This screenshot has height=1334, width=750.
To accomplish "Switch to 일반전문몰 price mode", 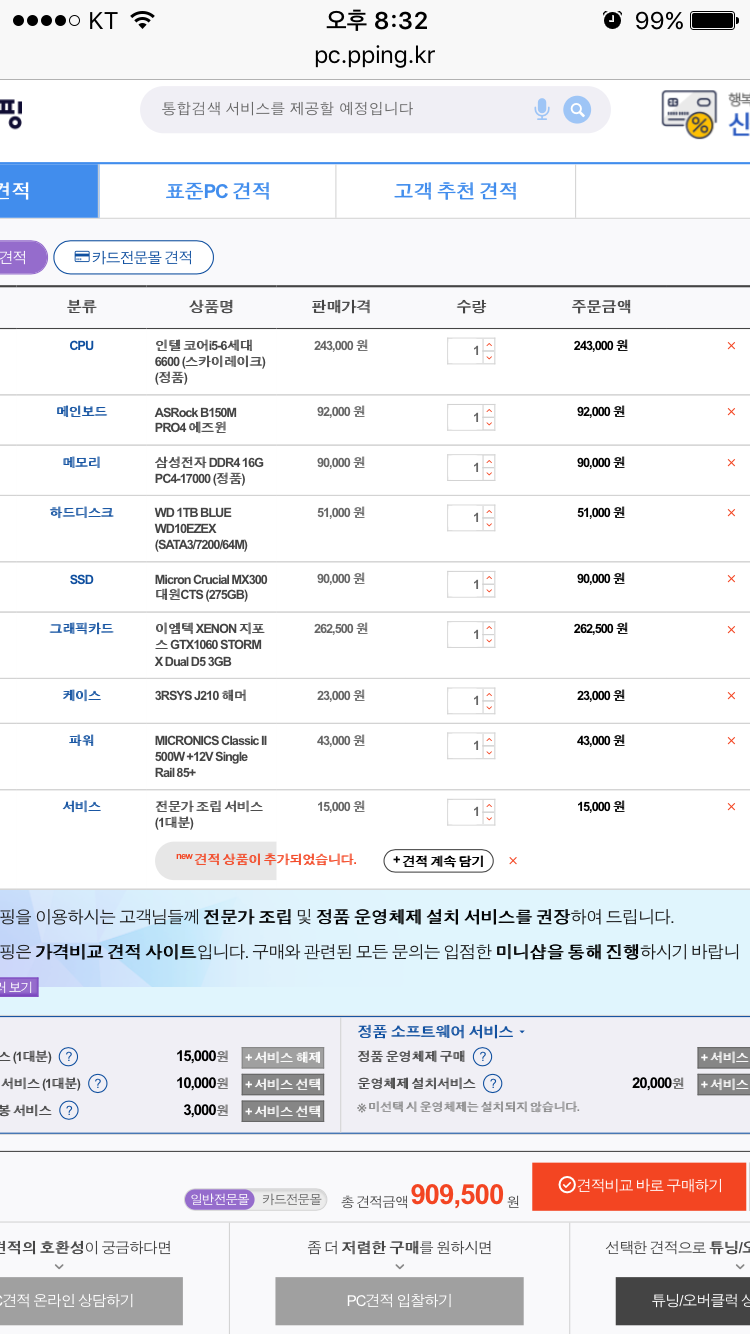I will [220, 1199].
